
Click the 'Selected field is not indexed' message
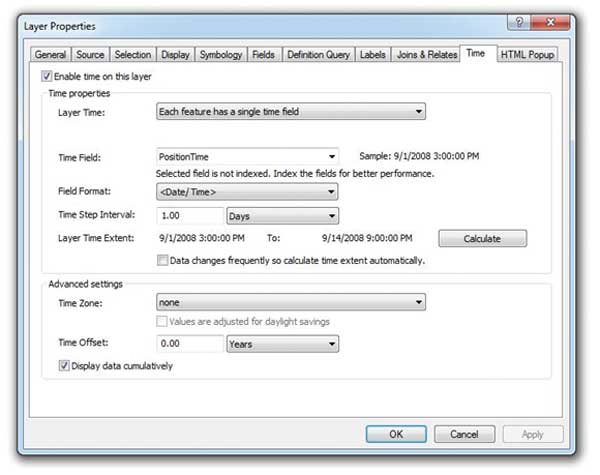(295, 174)
